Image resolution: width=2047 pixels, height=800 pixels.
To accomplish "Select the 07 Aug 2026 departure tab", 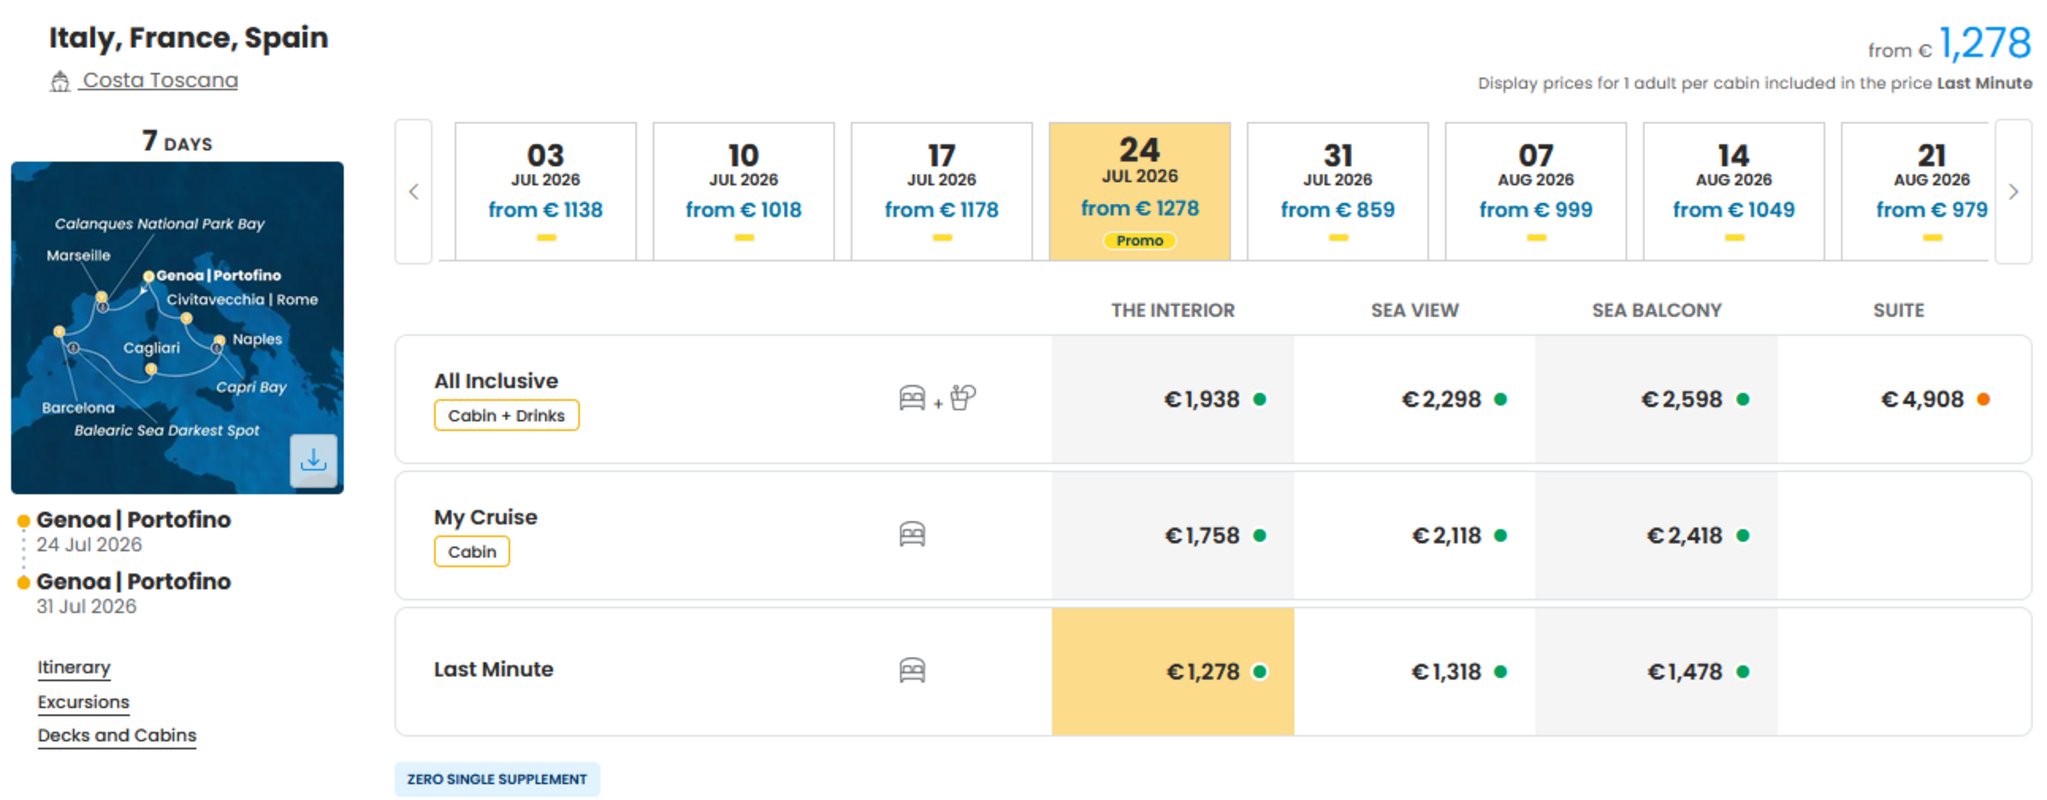I will (x=1536, y=191).
